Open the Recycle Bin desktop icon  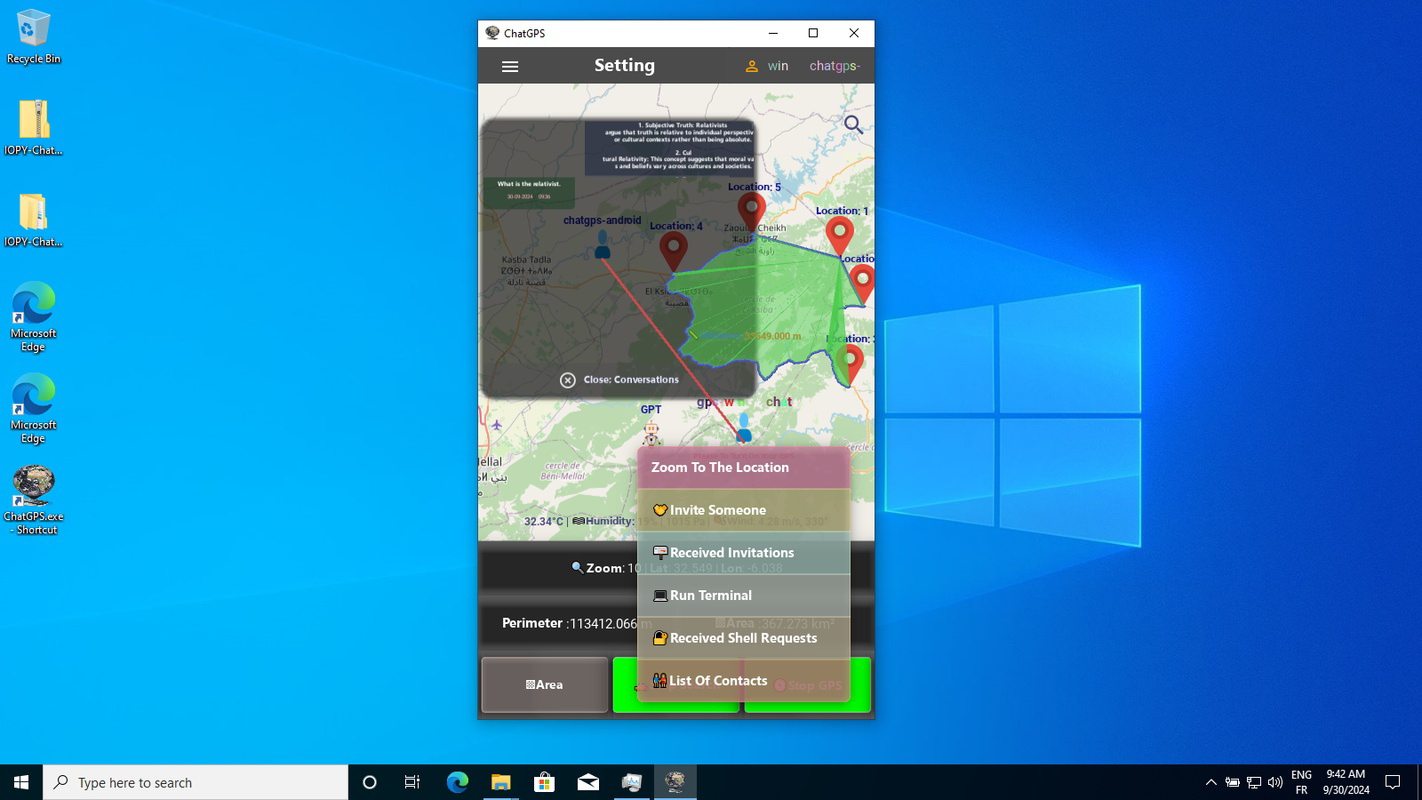pos(33,38)
